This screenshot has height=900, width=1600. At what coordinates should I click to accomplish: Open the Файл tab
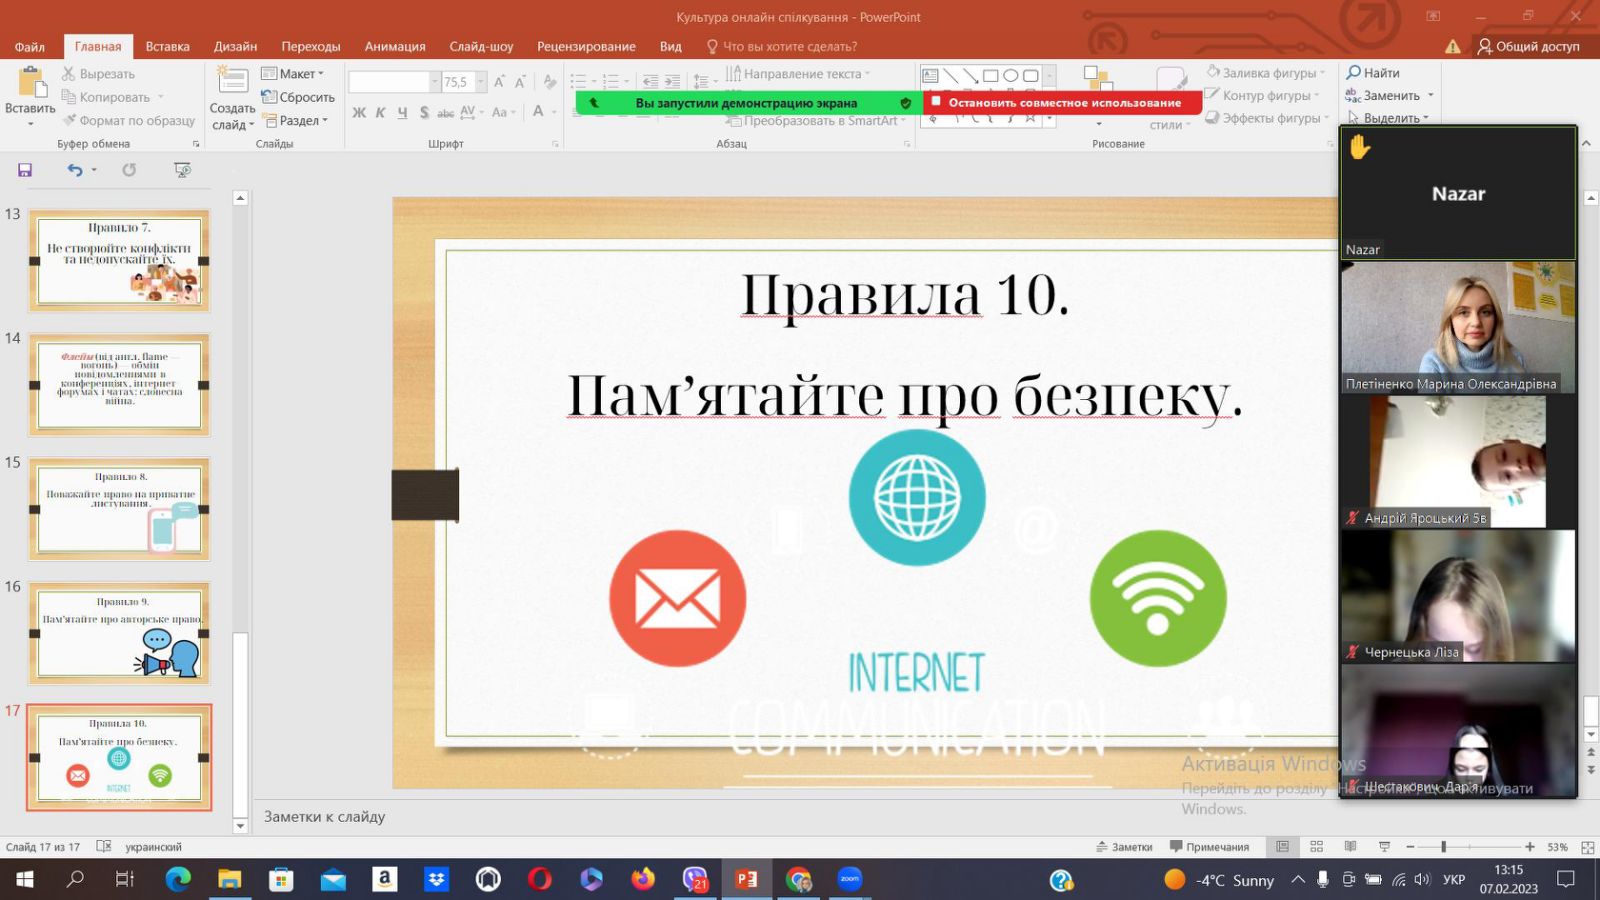pyautogui.click(x=29, y=46)
